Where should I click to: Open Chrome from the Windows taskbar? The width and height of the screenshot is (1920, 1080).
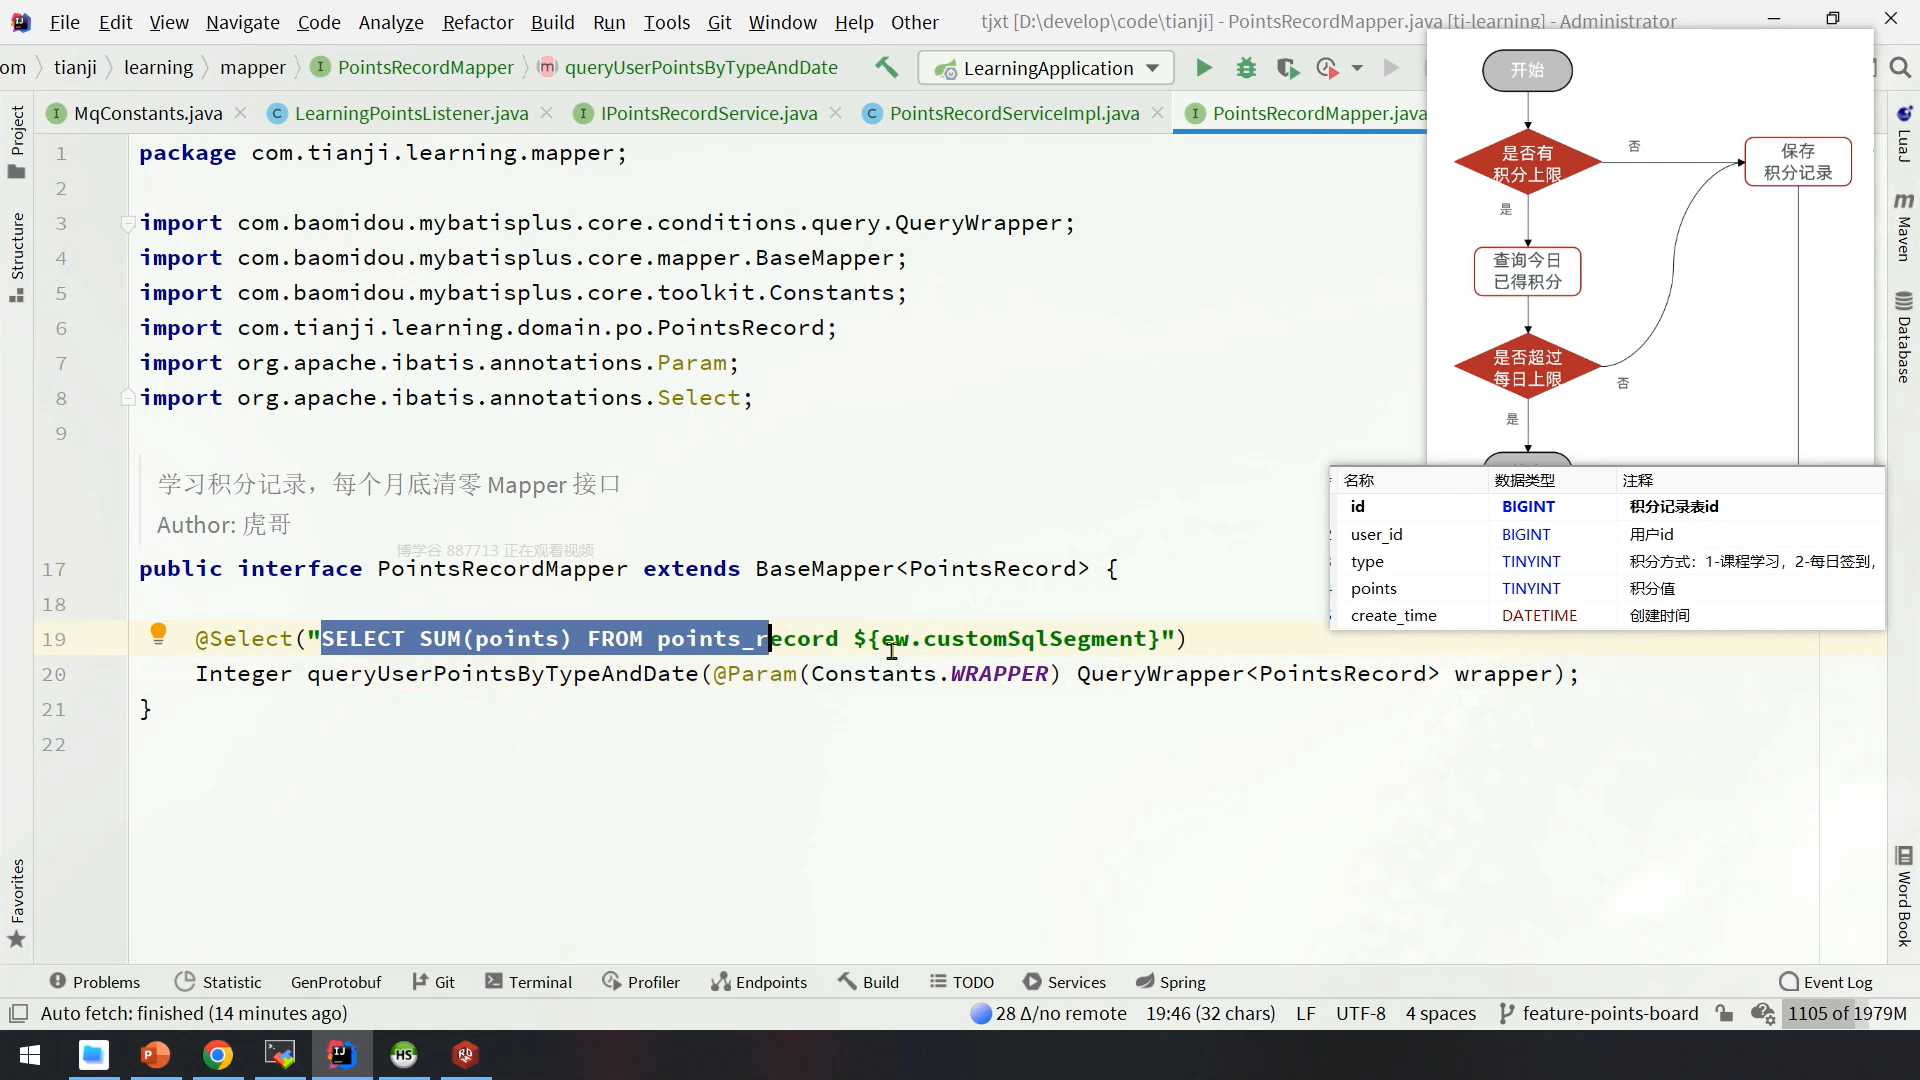pos(218,1055)
